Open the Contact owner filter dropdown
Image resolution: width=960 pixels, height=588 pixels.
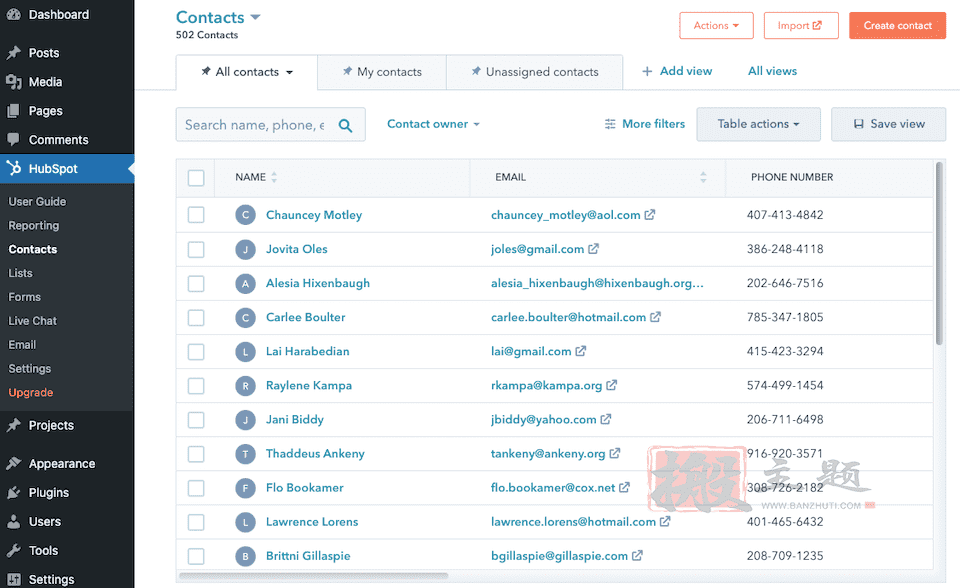click(433, 124)
